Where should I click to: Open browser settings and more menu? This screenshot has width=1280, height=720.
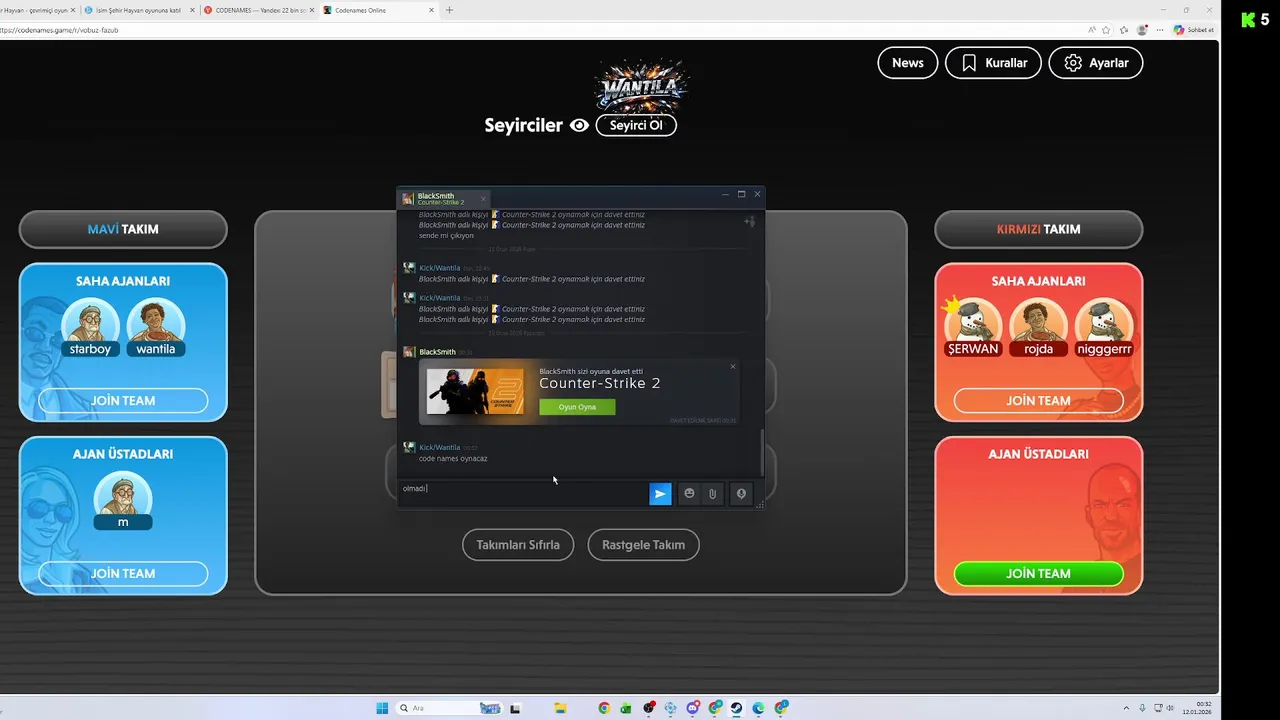(x=1160, y=30)
